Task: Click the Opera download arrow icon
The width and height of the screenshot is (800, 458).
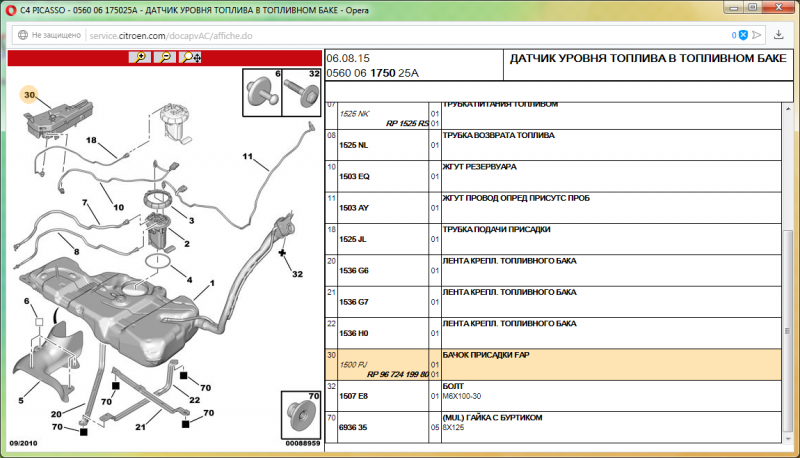Action: [x=778, y=34]
